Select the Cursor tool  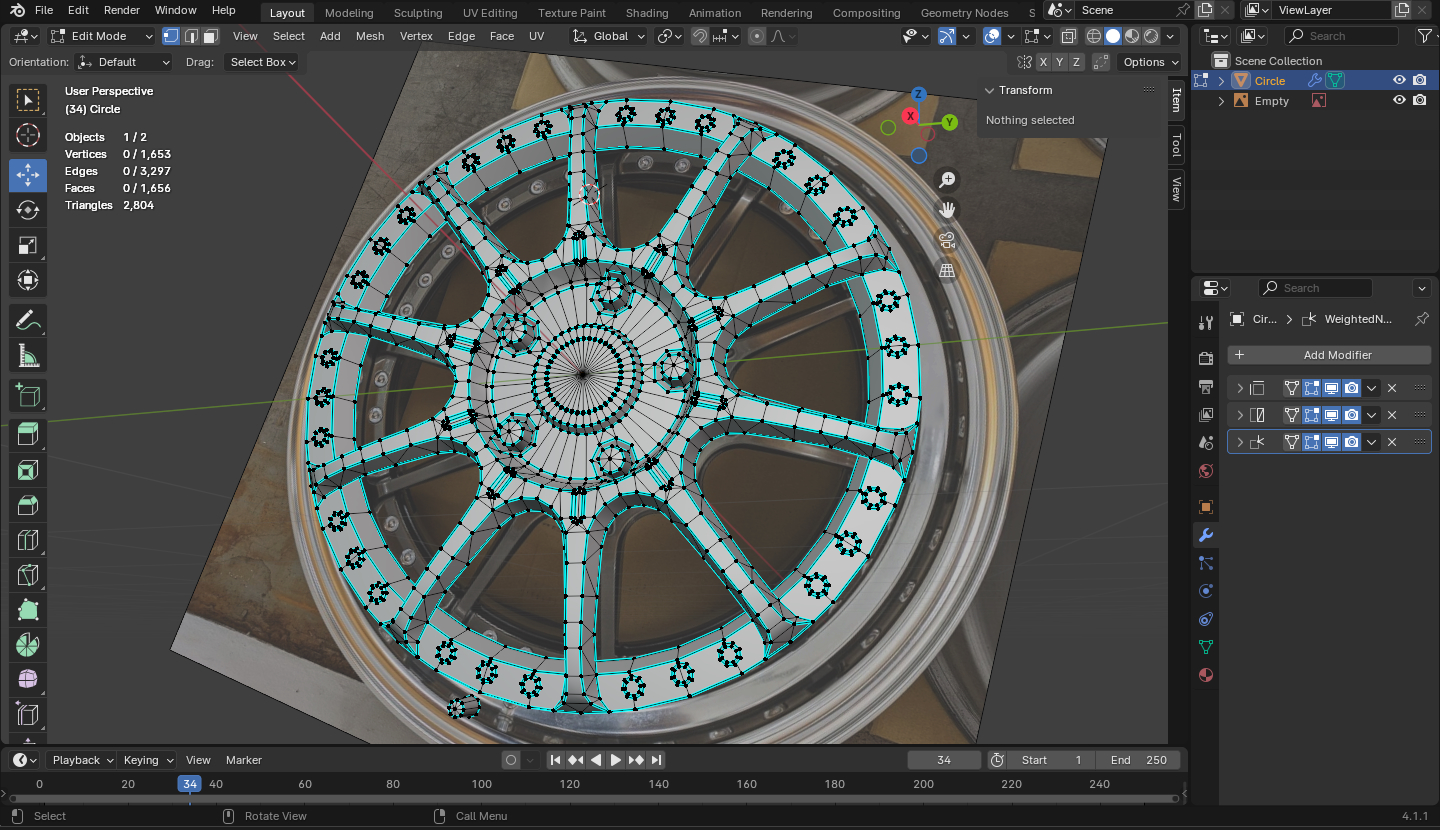click(28, 135)
